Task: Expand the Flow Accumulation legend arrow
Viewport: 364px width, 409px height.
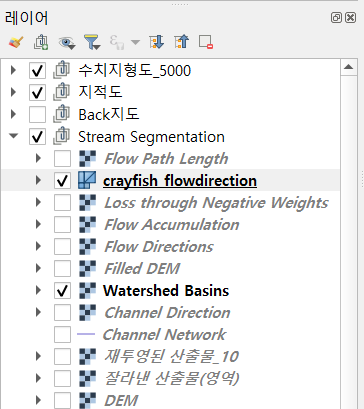Action: (x=38, y=224)
